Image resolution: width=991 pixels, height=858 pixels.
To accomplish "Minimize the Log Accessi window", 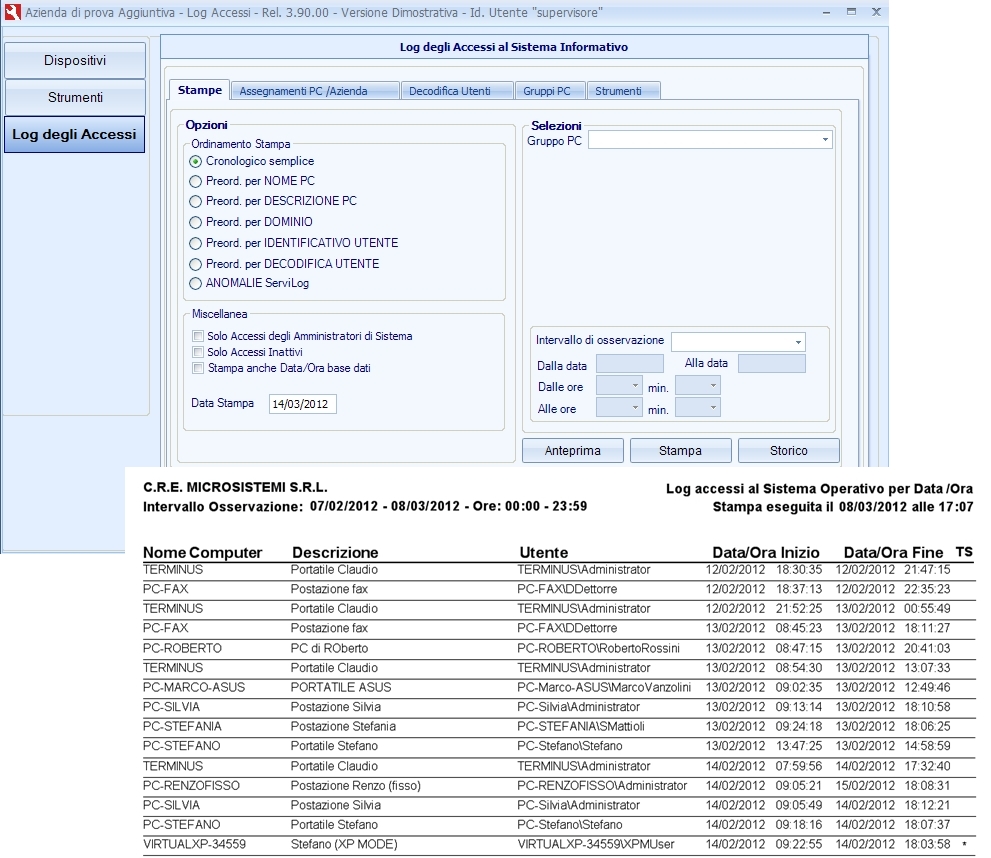I will (826, 11).
